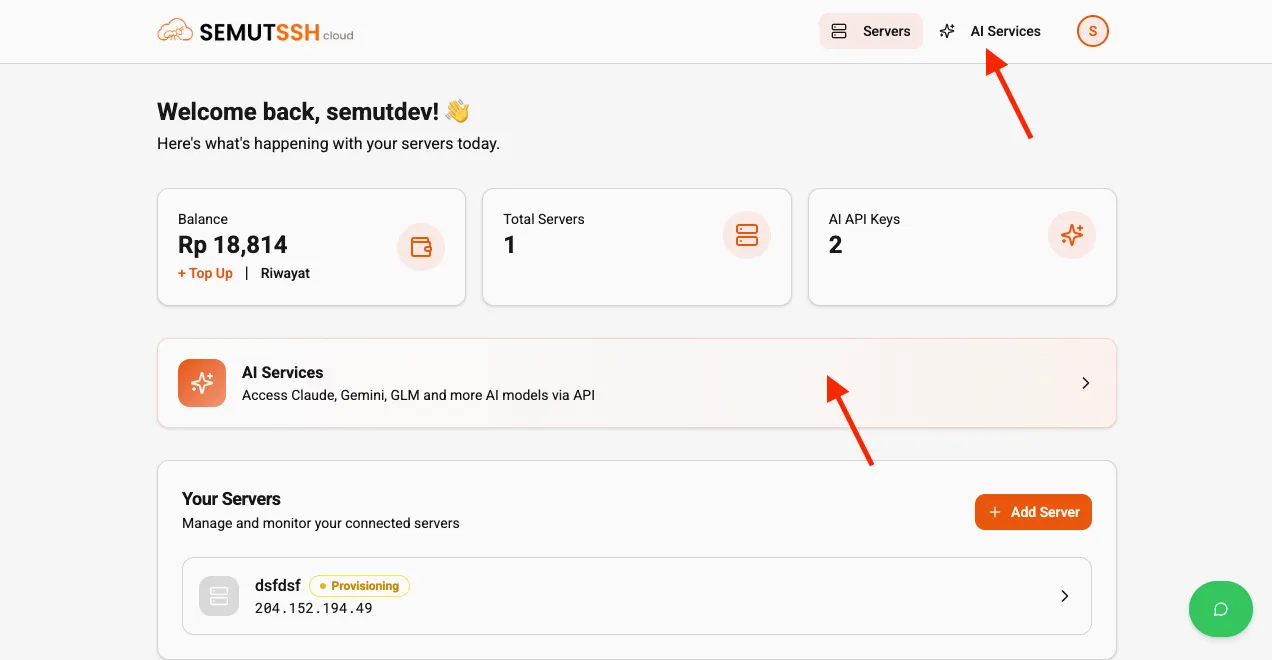Screen dimensions: 1272x660
Task: Click the wallet icon on the Balance card
Action: [x=421, y=246]
